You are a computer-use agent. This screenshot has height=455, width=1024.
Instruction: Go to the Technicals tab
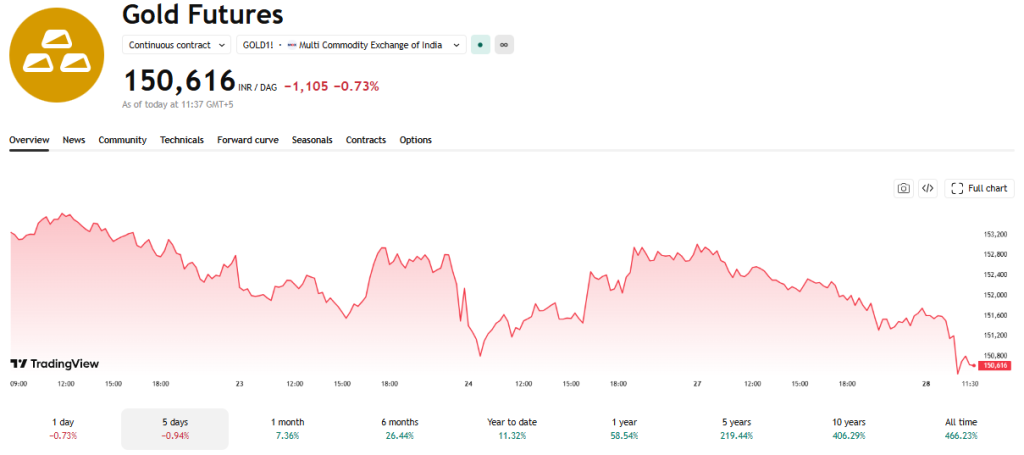(x=182, y=140)
